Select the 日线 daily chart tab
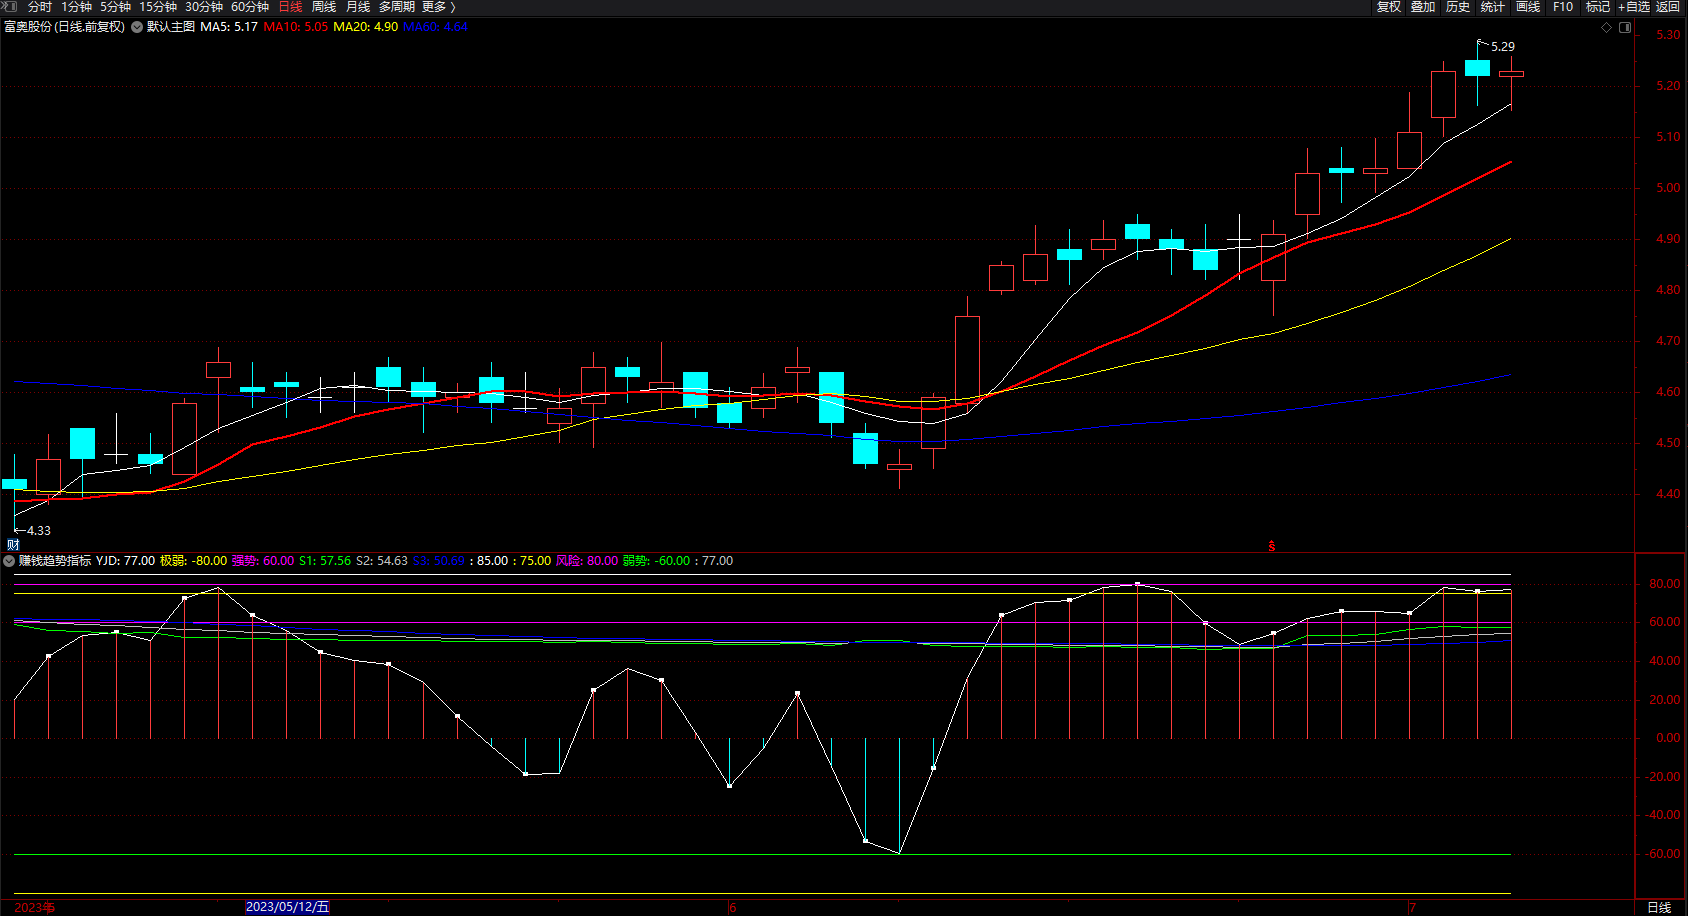Screen dimensions: 1688x916 coord(290,7)
